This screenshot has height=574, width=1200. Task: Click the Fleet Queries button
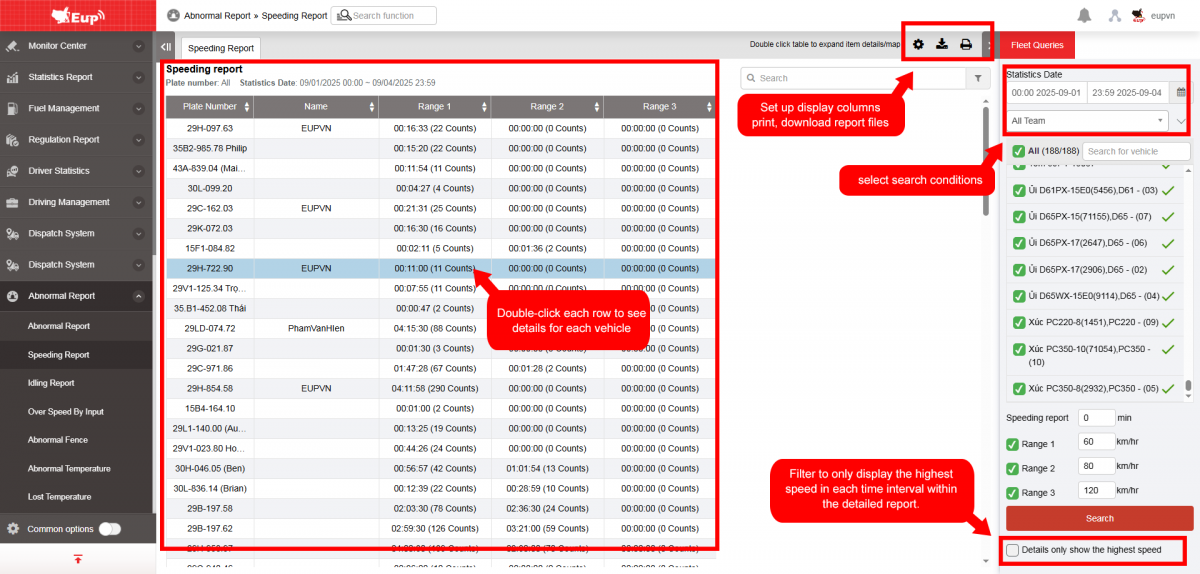1037,45
